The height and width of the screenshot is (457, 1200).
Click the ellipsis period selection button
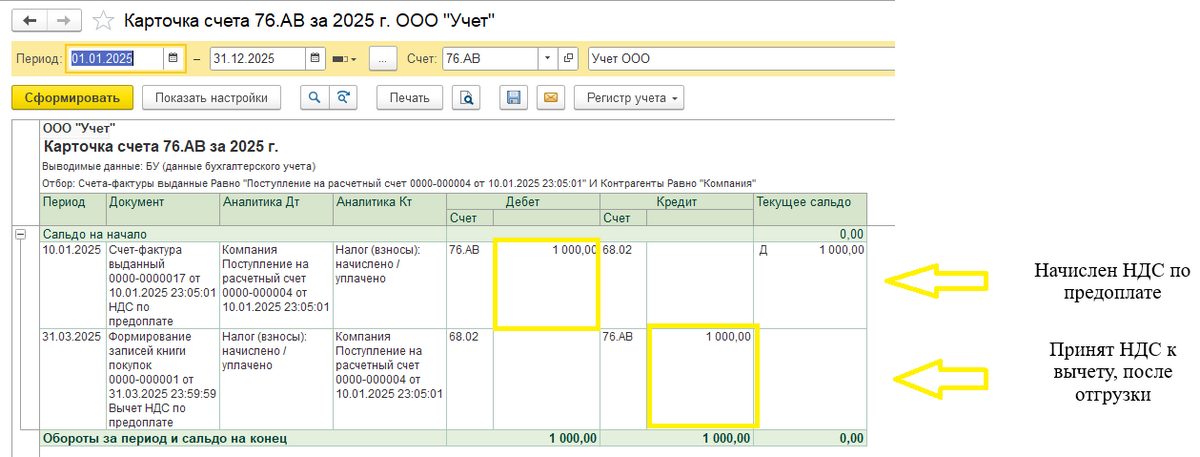coord(384,59)
